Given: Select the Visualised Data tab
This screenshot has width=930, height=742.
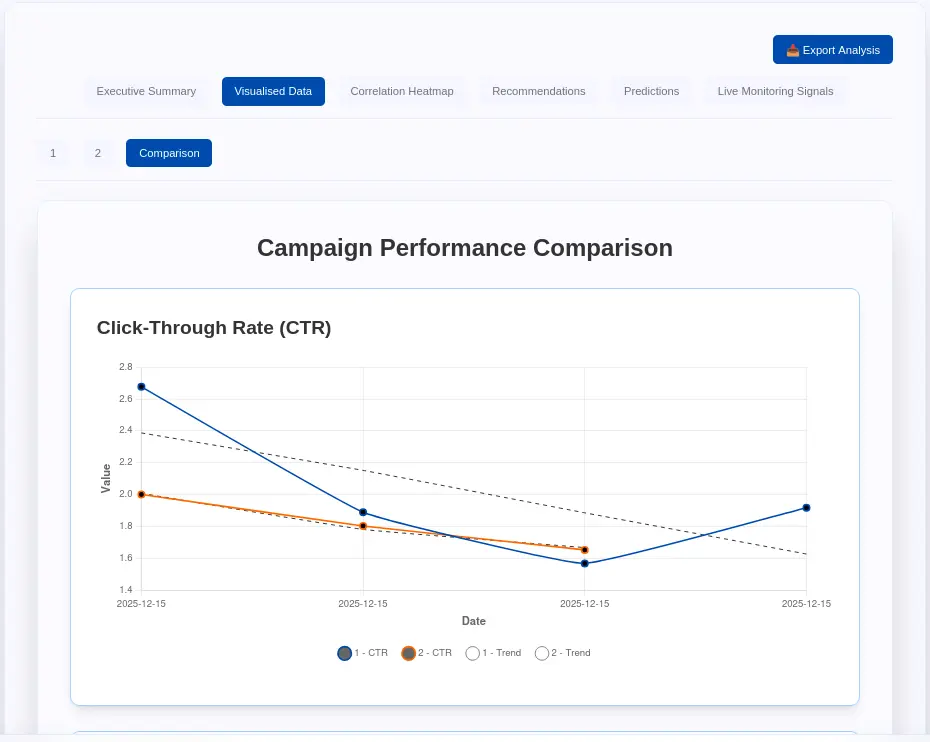Looking at the screenshot, I should 273,91.
